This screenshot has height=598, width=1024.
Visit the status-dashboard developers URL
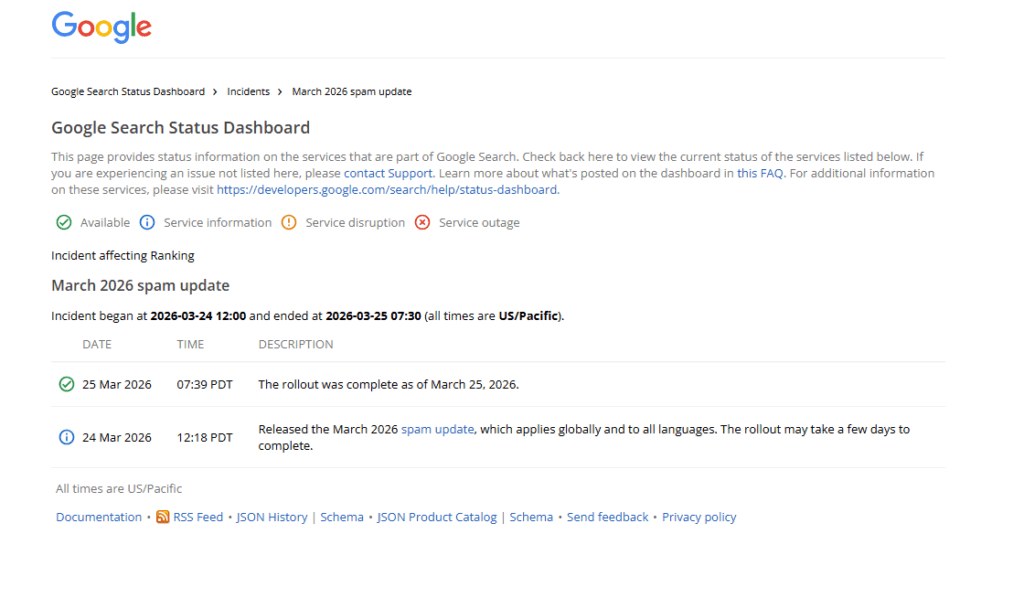point(387,189)
